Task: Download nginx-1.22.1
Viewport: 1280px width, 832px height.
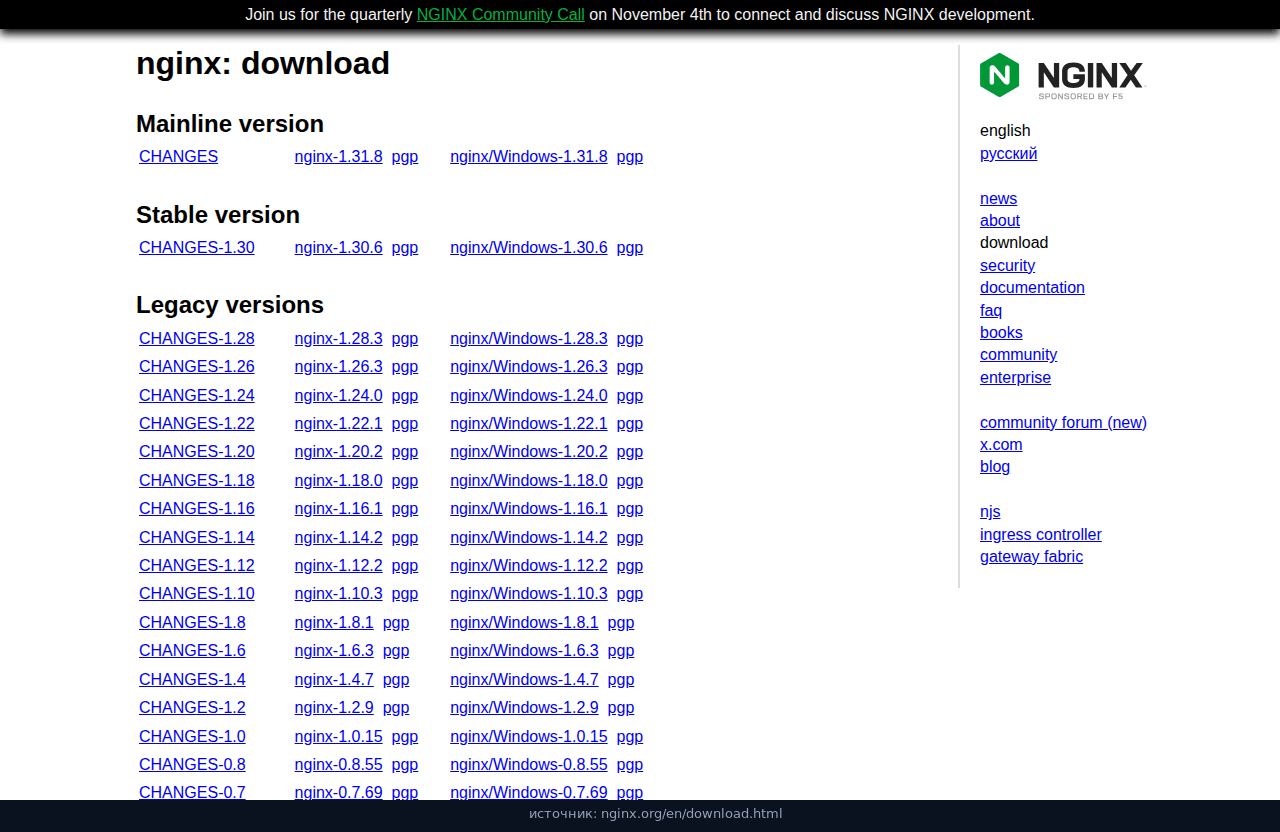Action: tap(338, 423)
